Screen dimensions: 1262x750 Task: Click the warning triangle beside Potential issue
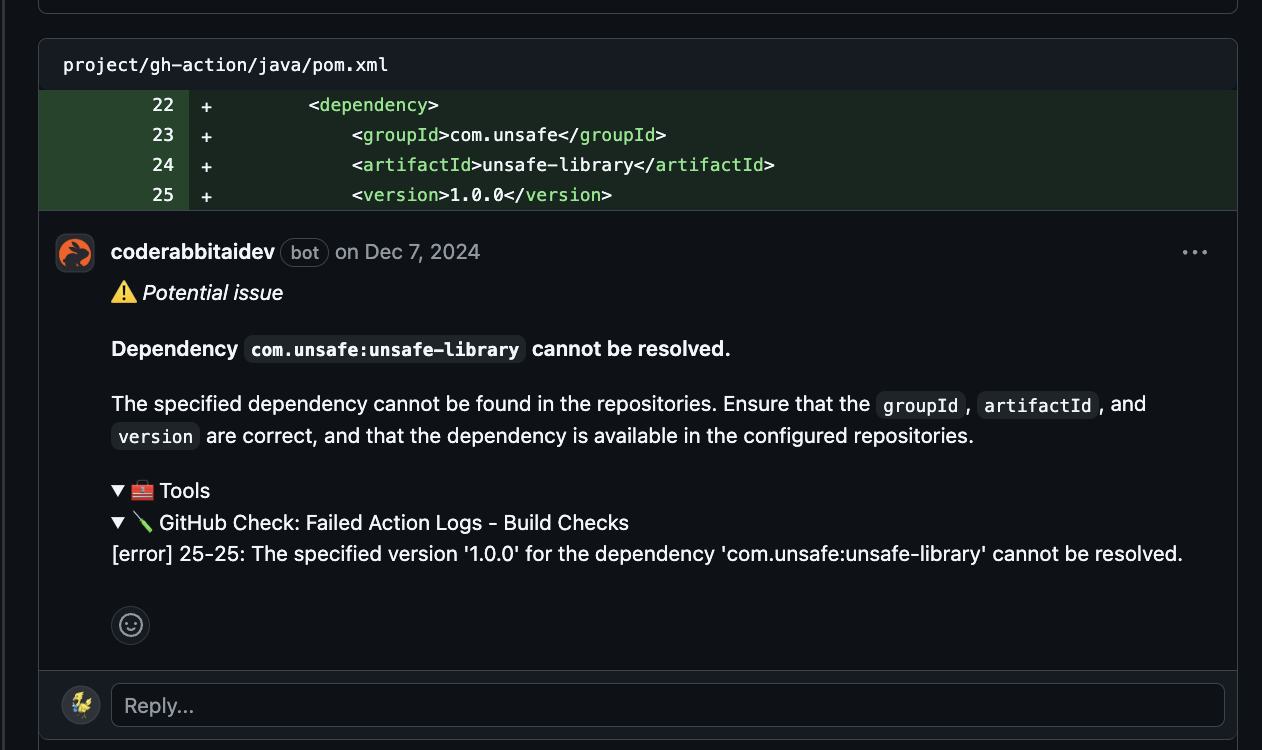point(122,291)
